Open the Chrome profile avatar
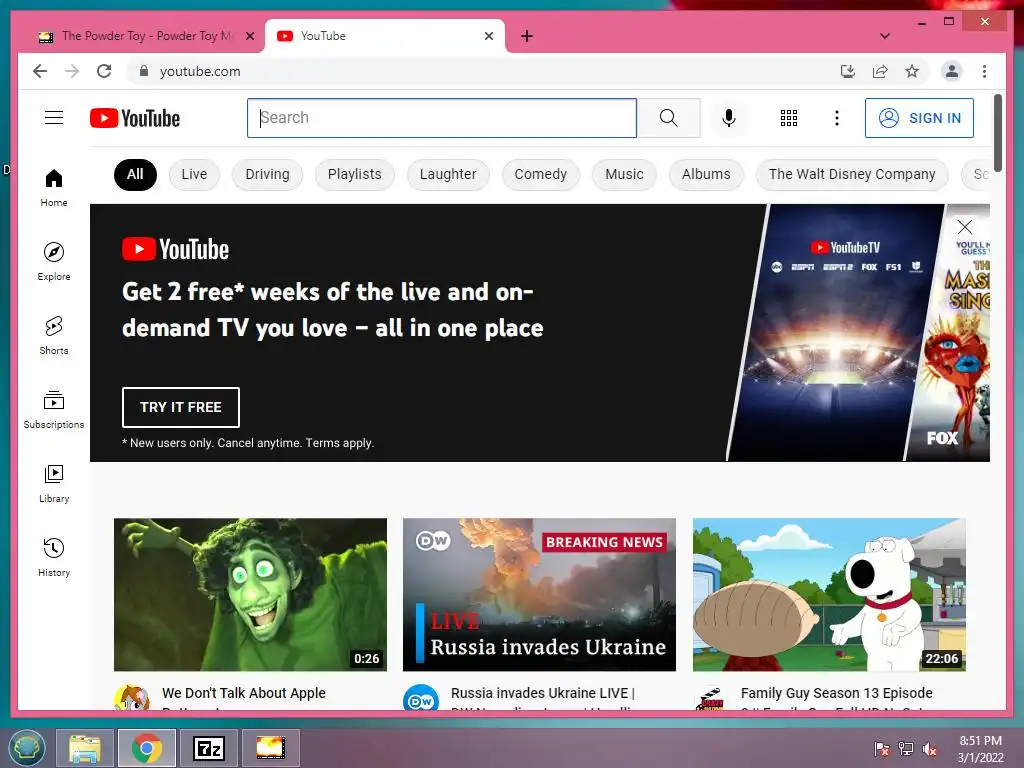The height and width of the screenshot is (768, 1024). [x=952, y=71]
